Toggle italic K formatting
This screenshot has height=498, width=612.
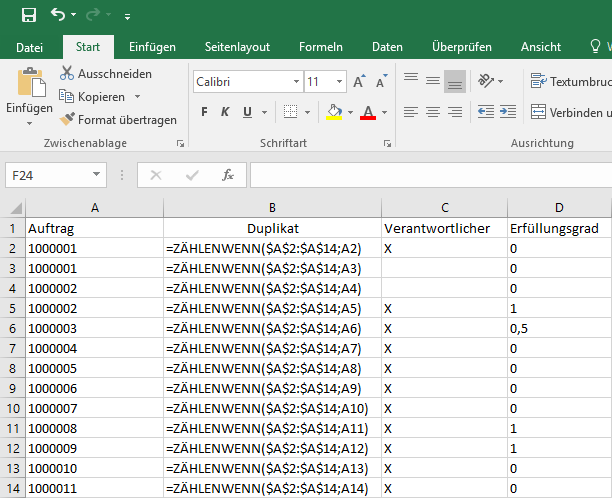coord(225,112)
